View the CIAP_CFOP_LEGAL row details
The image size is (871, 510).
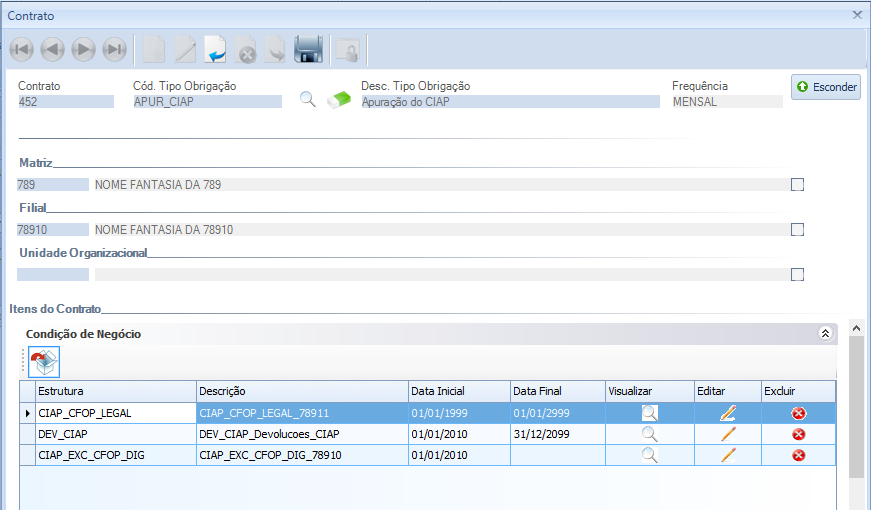[x=649, y=412]
